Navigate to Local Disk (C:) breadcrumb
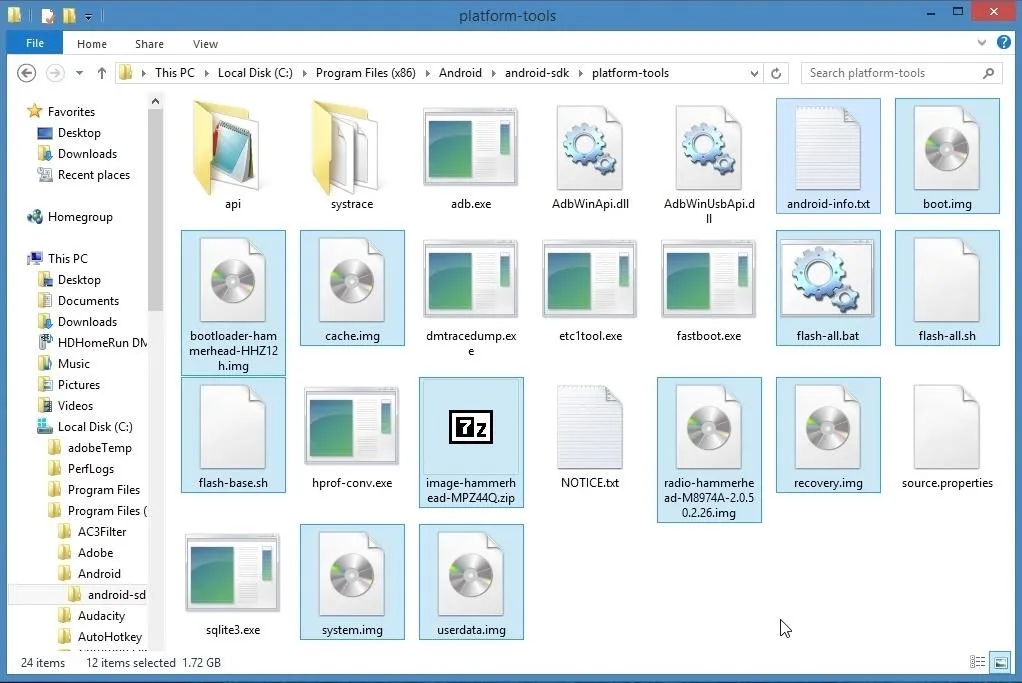The height and width of the screenshot is (683, 1022). [255, 73]
